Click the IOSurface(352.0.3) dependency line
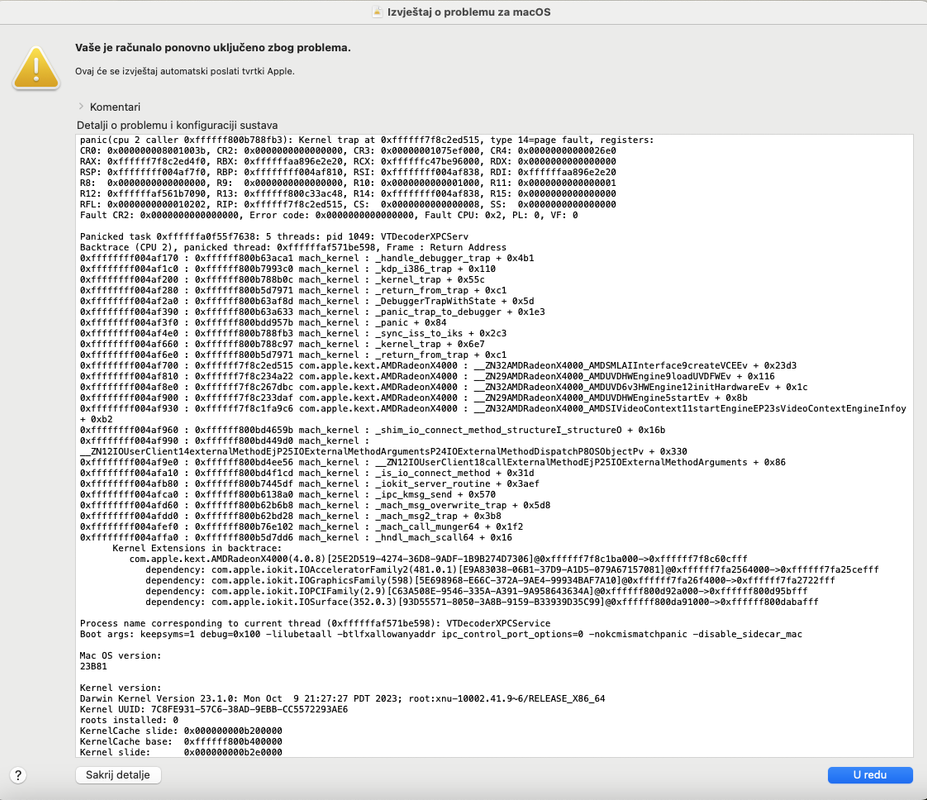Viewport: 927px width, 800px height. 482,602
